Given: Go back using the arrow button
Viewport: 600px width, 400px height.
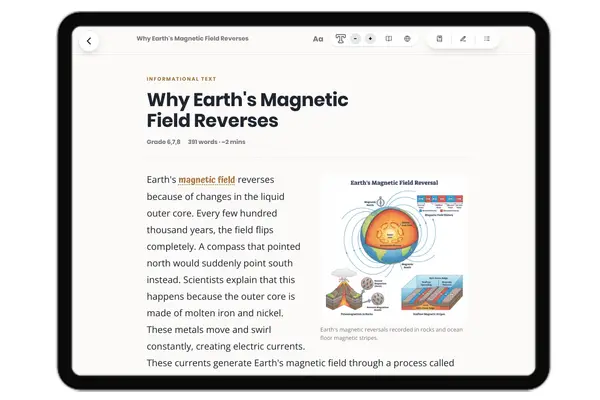Looking at the screenshot, I should (89, 41).
